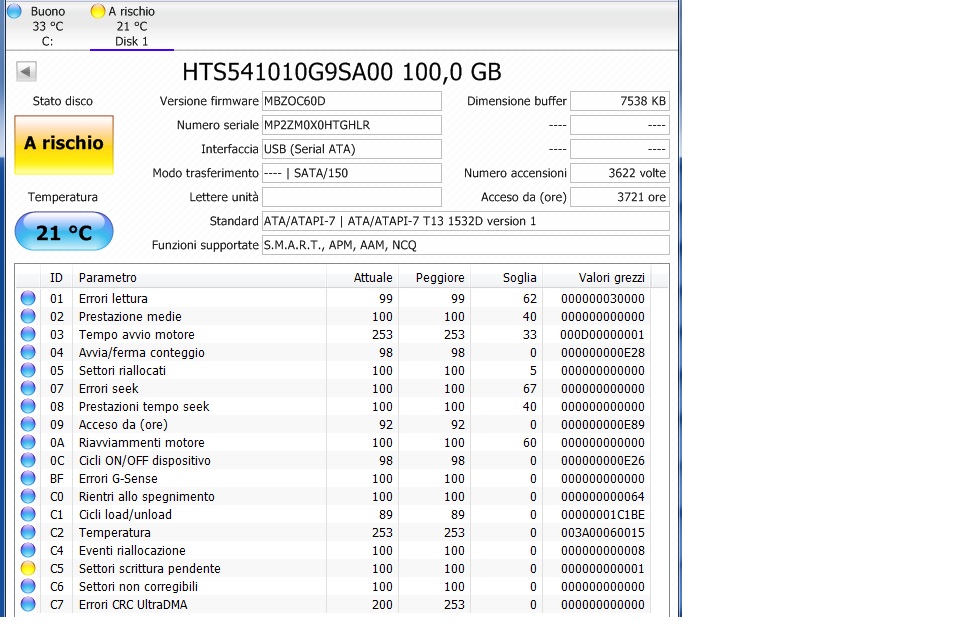Click the firmware version field MBZOC60D

(x=351, y=101)
